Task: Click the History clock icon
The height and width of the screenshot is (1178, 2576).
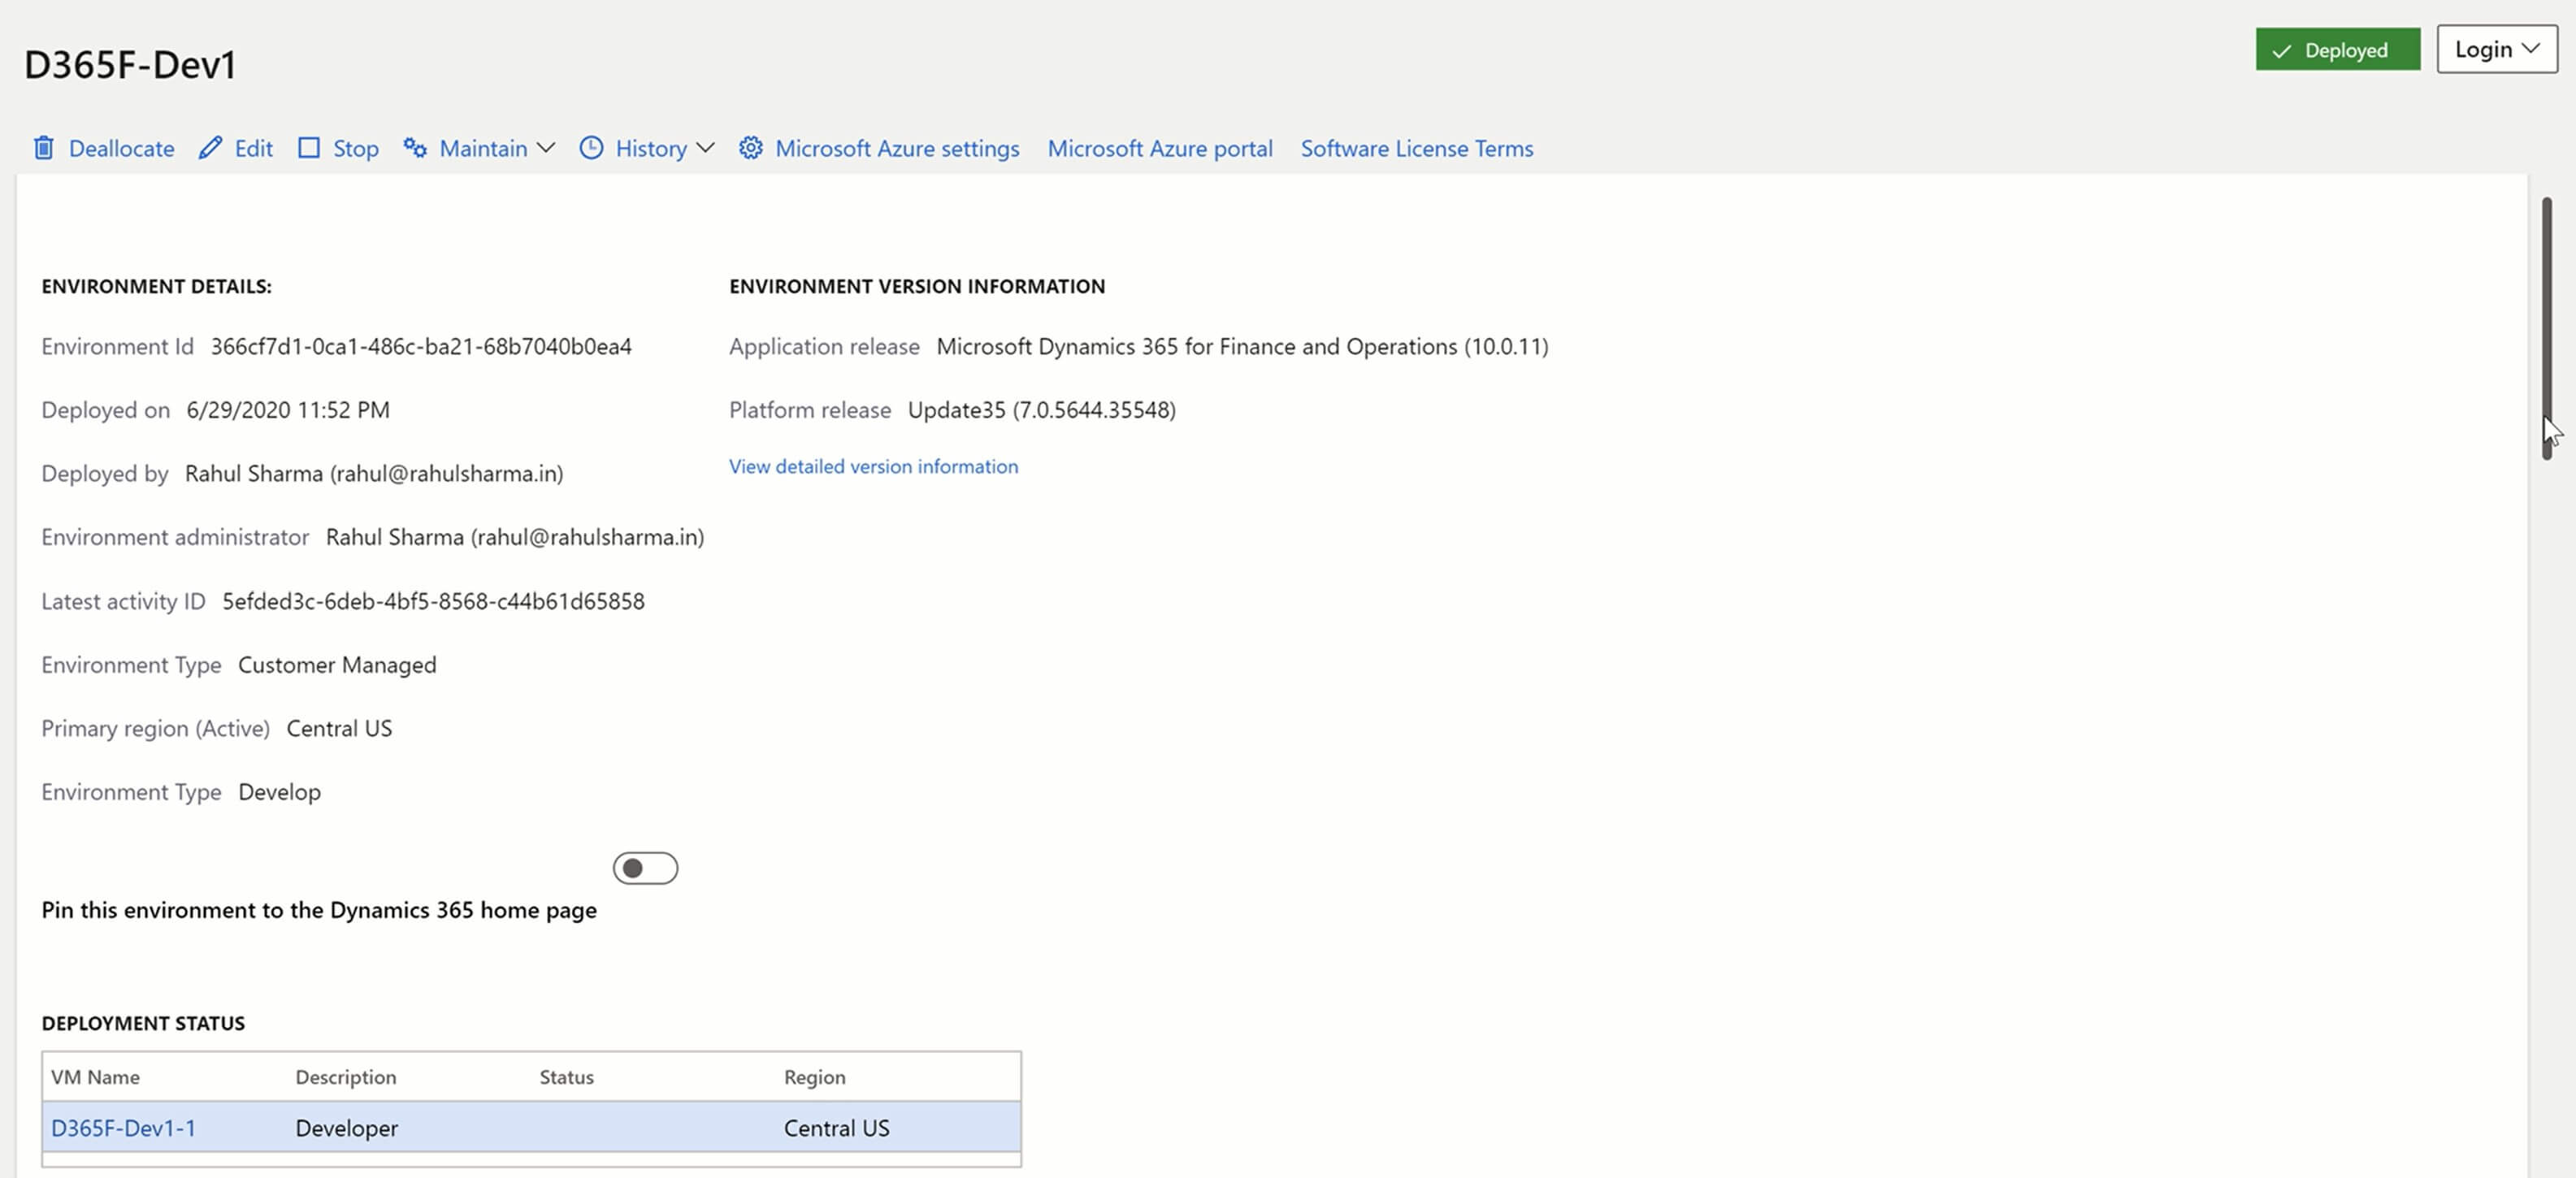Action: [591, 148]
